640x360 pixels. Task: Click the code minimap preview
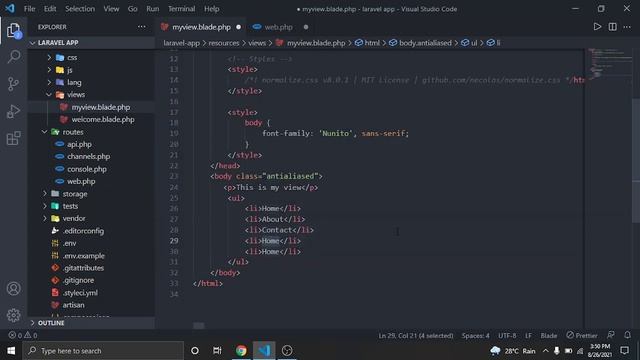610,64
